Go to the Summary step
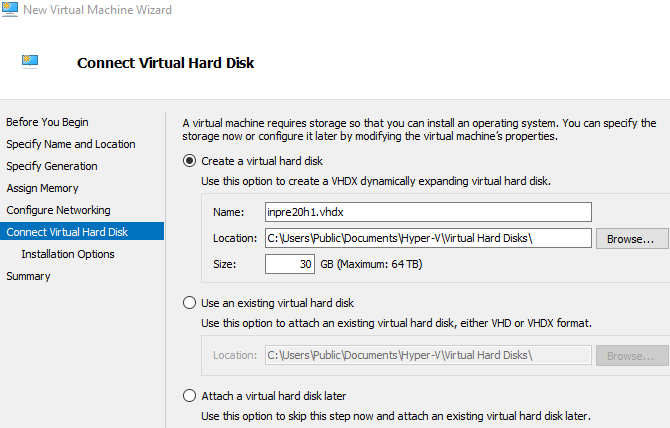Screen dimensions: 670x428 [x=28, y=276]
